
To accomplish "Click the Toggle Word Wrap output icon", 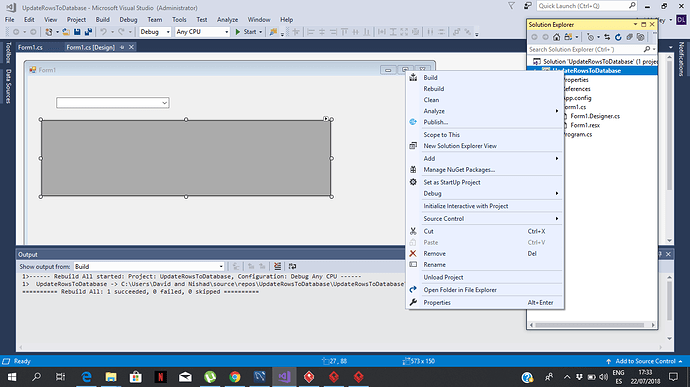I will click(x=292, y=266).
